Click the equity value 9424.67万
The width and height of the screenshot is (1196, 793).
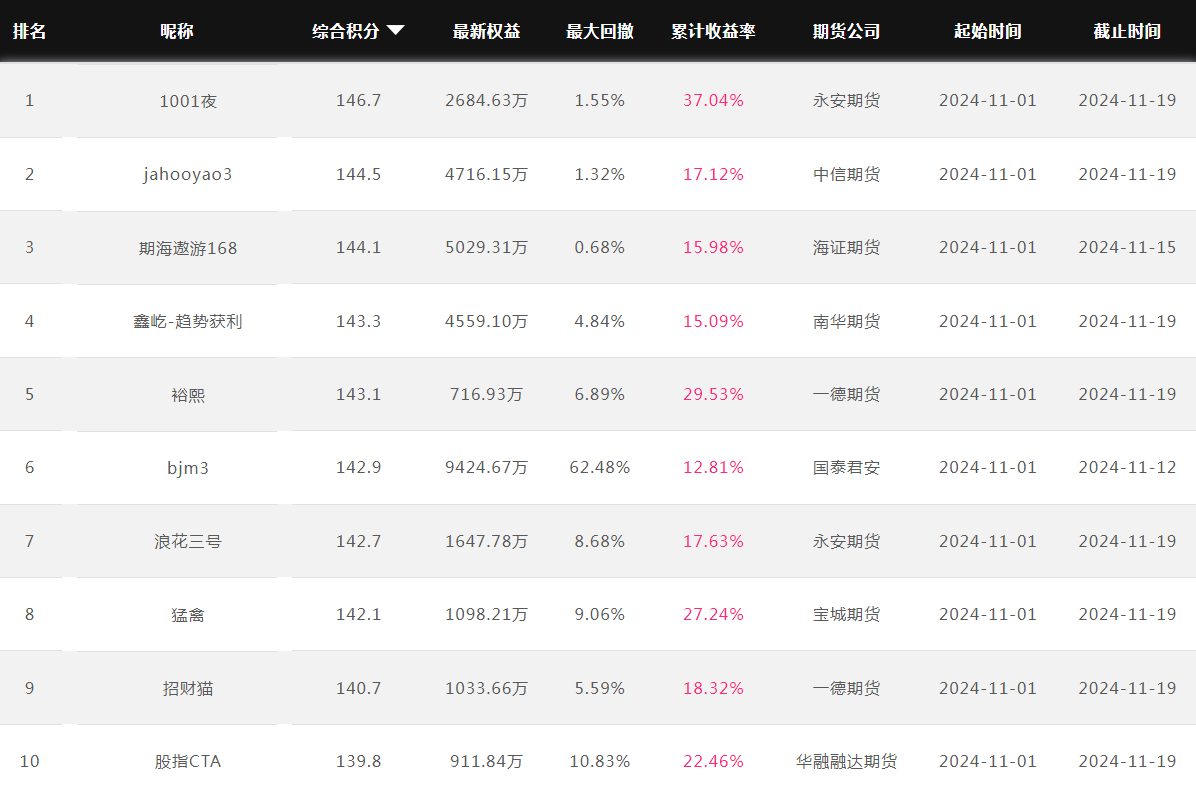[487, 467]
